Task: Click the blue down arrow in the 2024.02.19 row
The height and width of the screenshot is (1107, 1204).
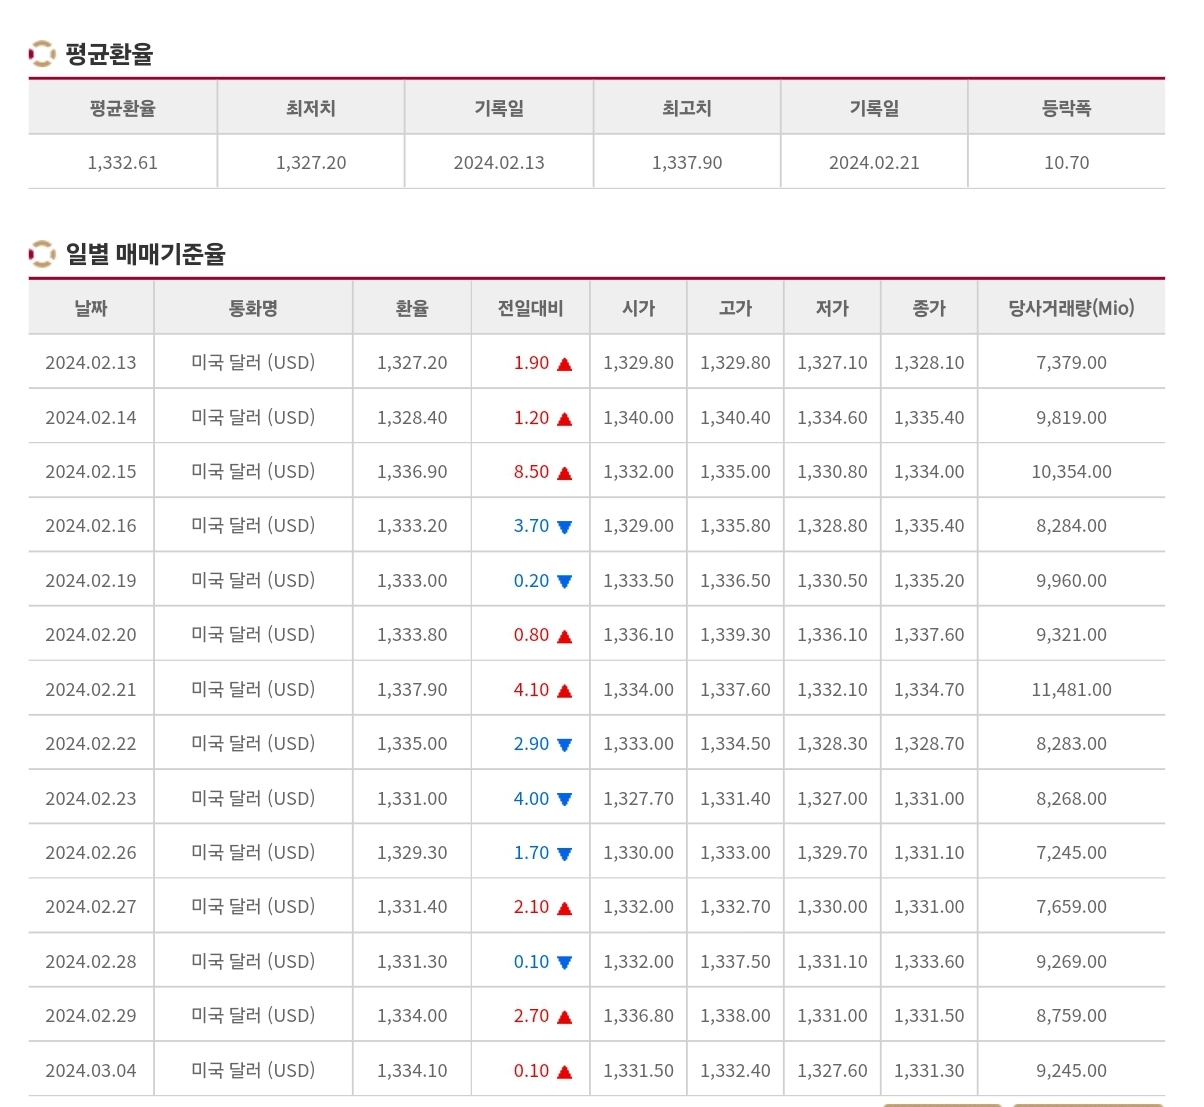Action: tap(564, 582)
